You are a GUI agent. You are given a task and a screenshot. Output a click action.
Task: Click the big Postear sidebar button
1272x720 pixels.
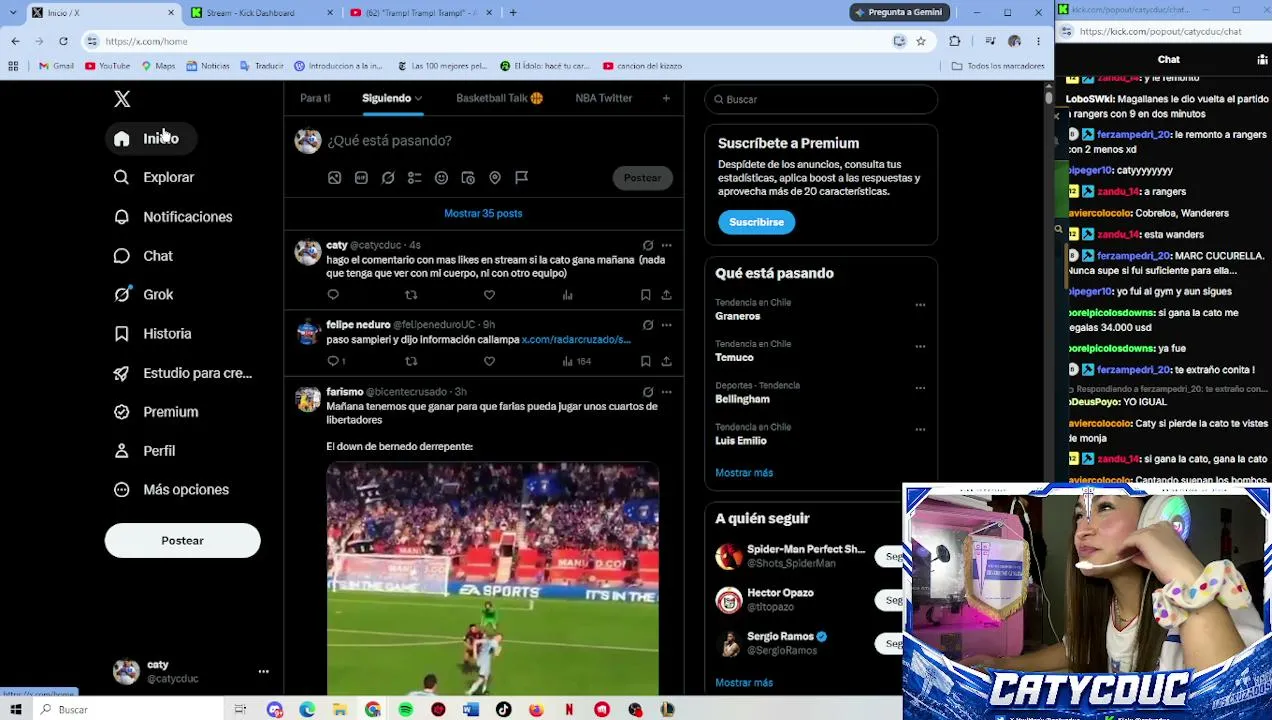pyautogui.click(x=182, y=541)
